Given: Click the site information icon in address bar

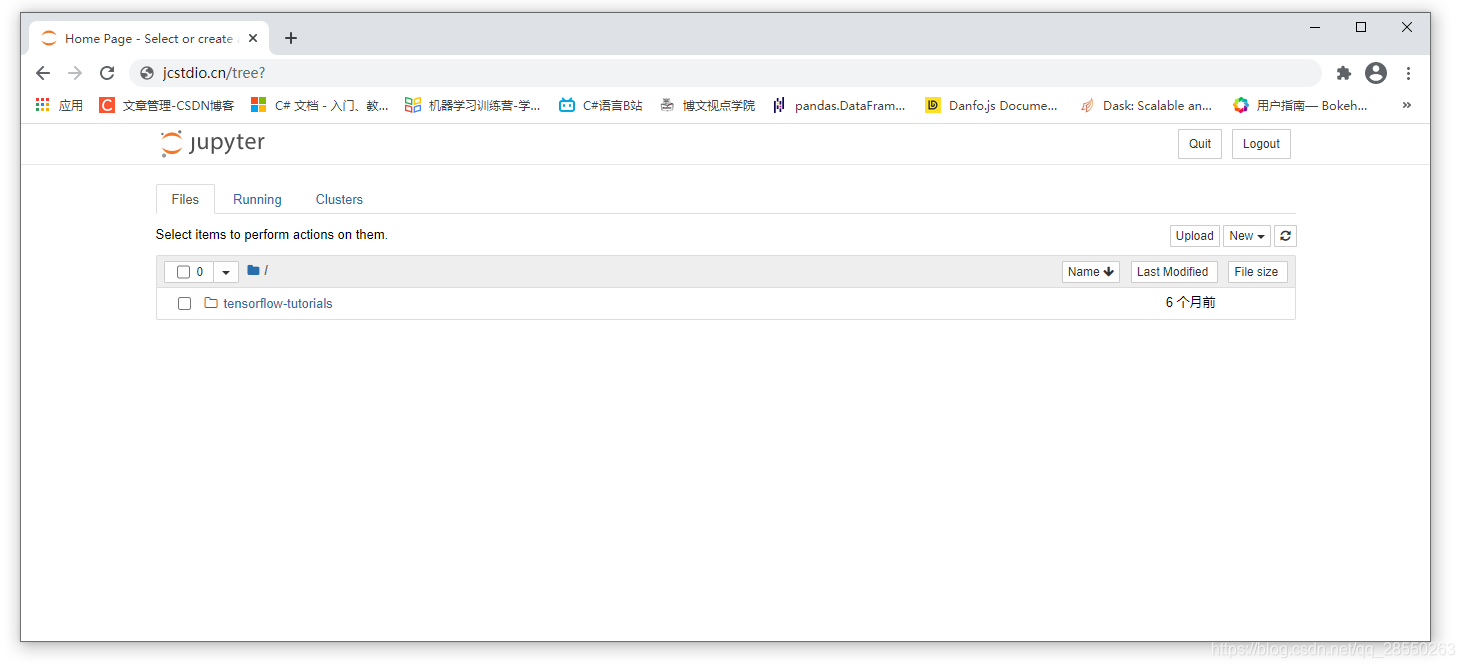Looking at the screenshot, I should 146,72.
